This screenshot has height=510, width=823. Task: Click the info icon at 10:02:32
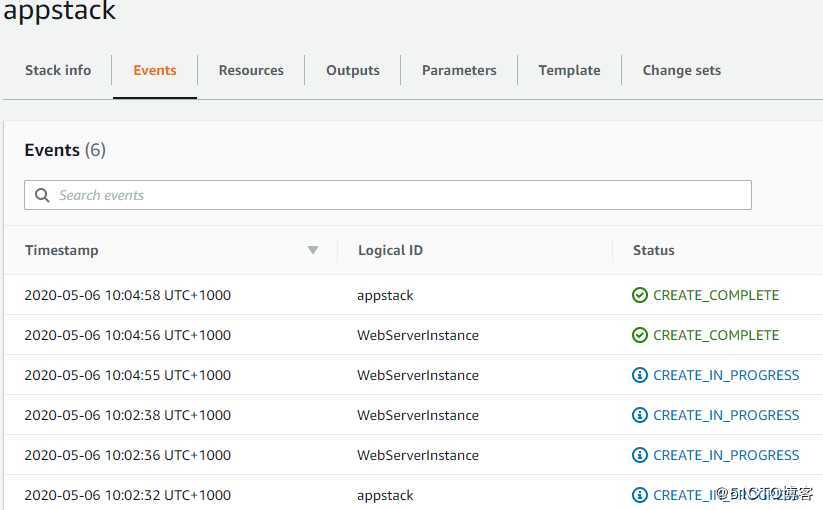[640, 495]
